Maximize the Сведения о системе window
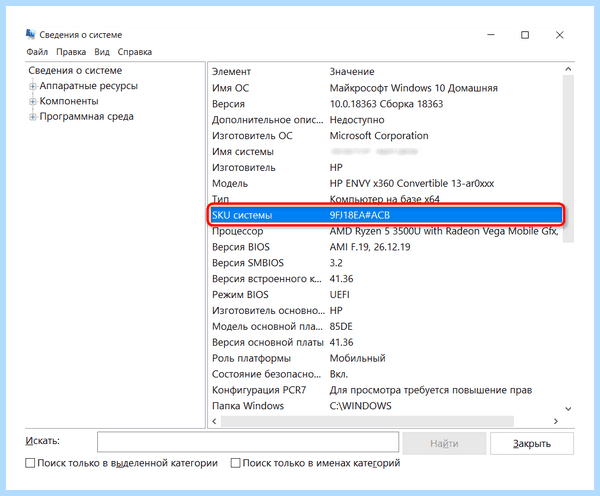The image size is (600, 496). click(x=525, y=35)
